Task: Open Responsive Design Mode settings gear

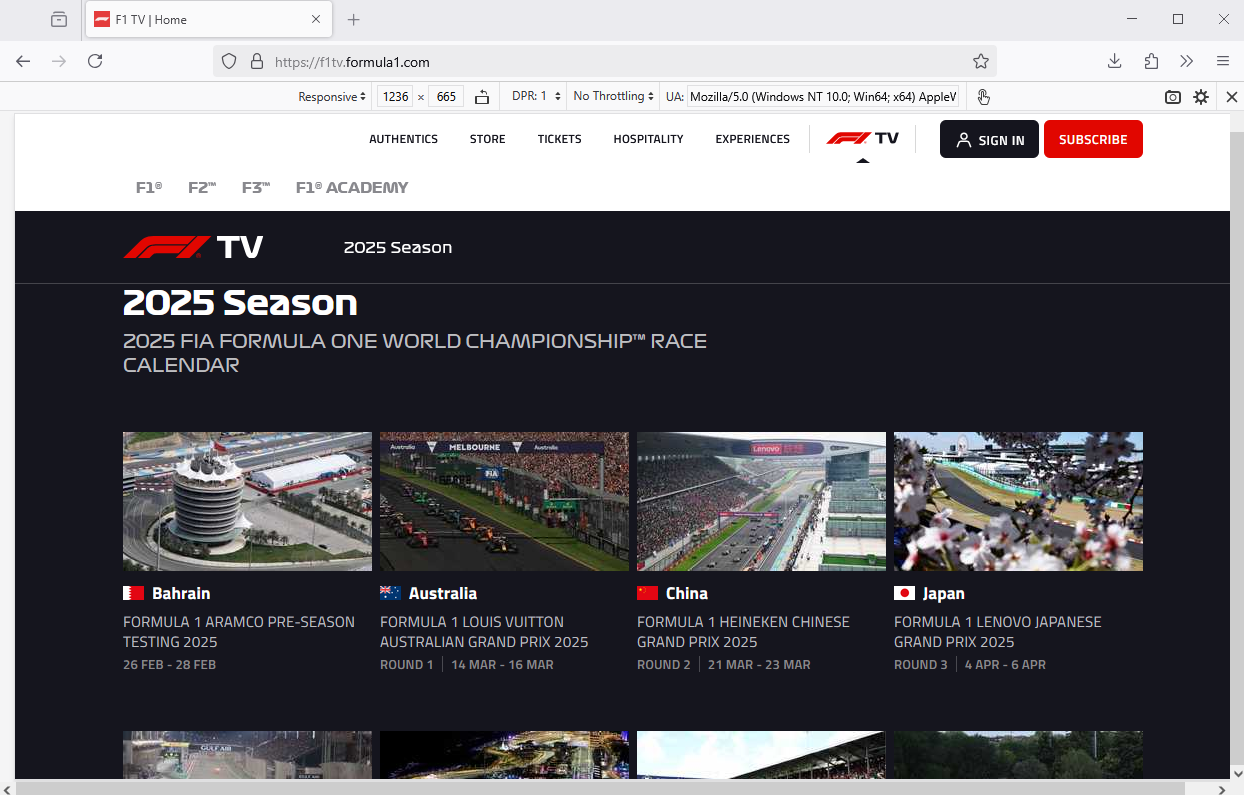Action: pyautogui.click(x=1201, y=97)
